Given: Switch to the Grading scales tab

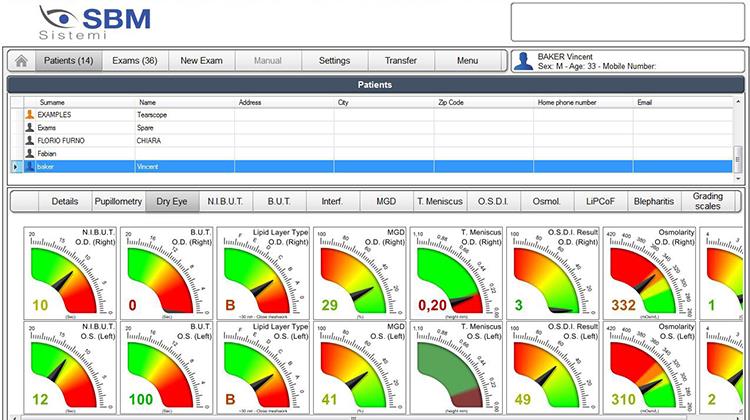Looking at the screenshot, I should (x=707, y=201).
